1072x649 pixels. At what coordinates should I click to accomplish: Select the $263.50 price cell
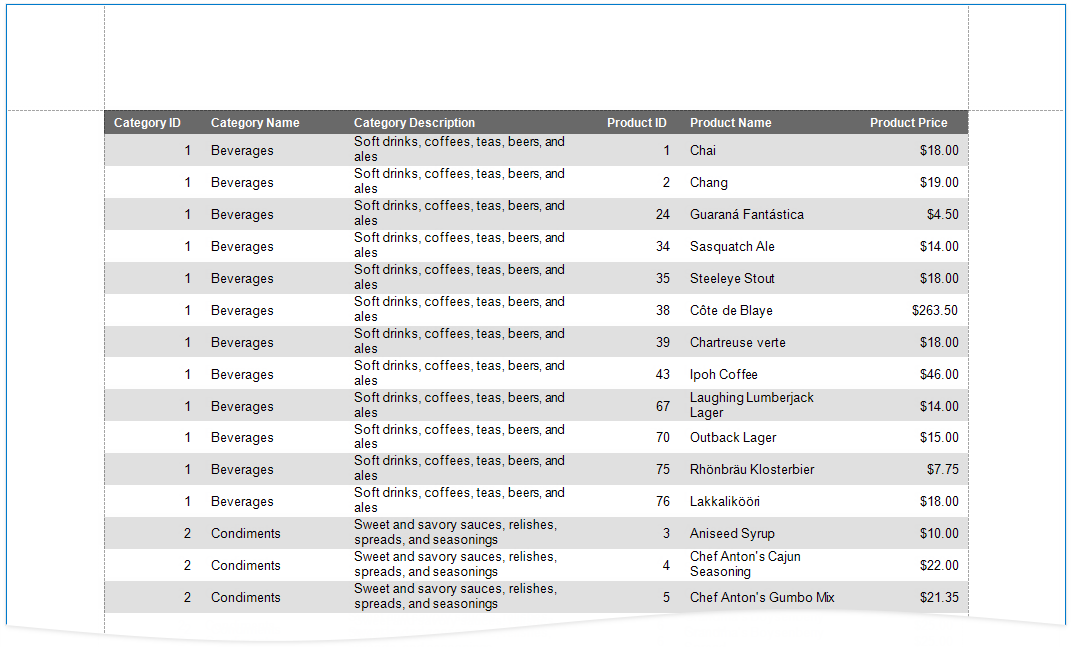point(934,311)
